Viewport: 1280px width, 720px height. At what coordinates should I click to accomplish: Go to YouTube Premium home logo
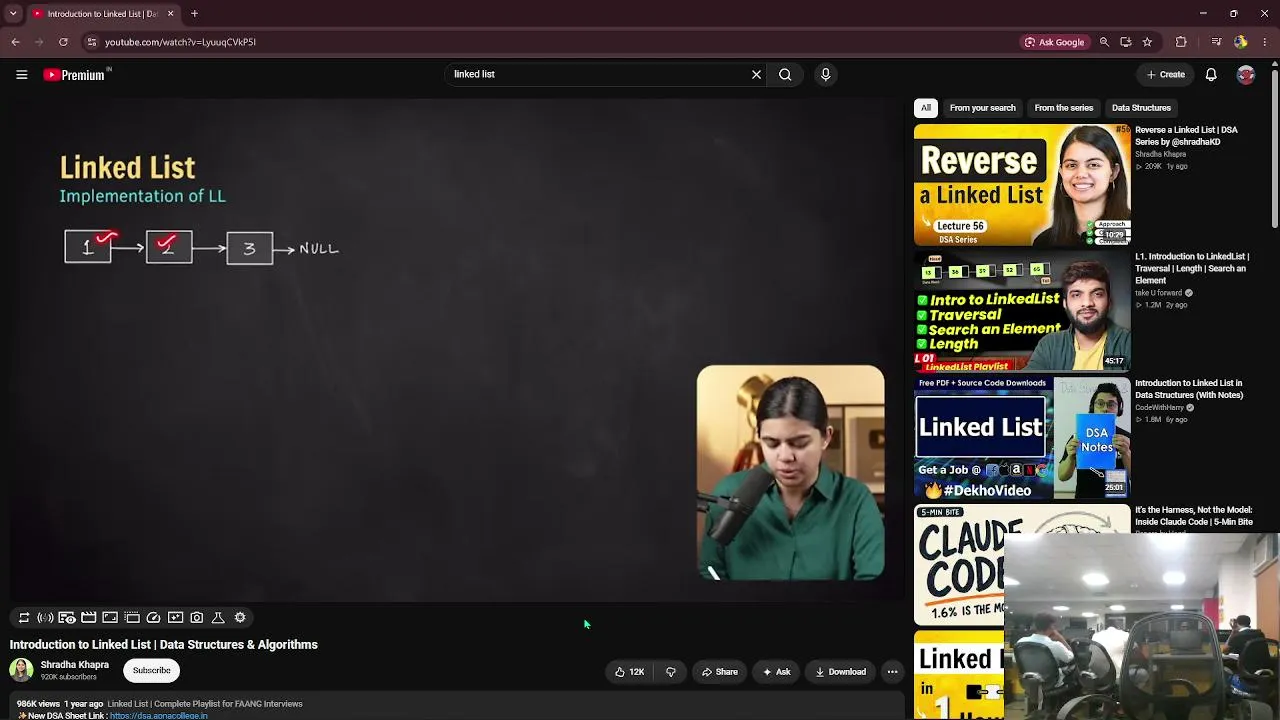[x=74, y=75]
